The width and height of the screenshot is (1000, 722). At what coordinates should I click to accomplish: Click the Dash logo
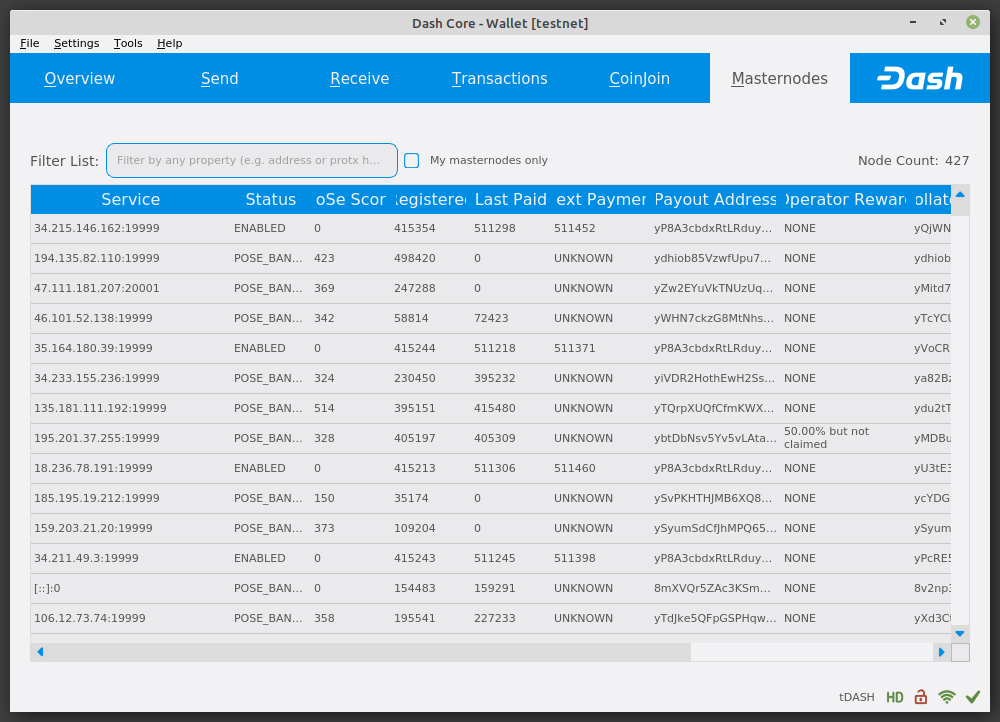click(x=920, y=78)
